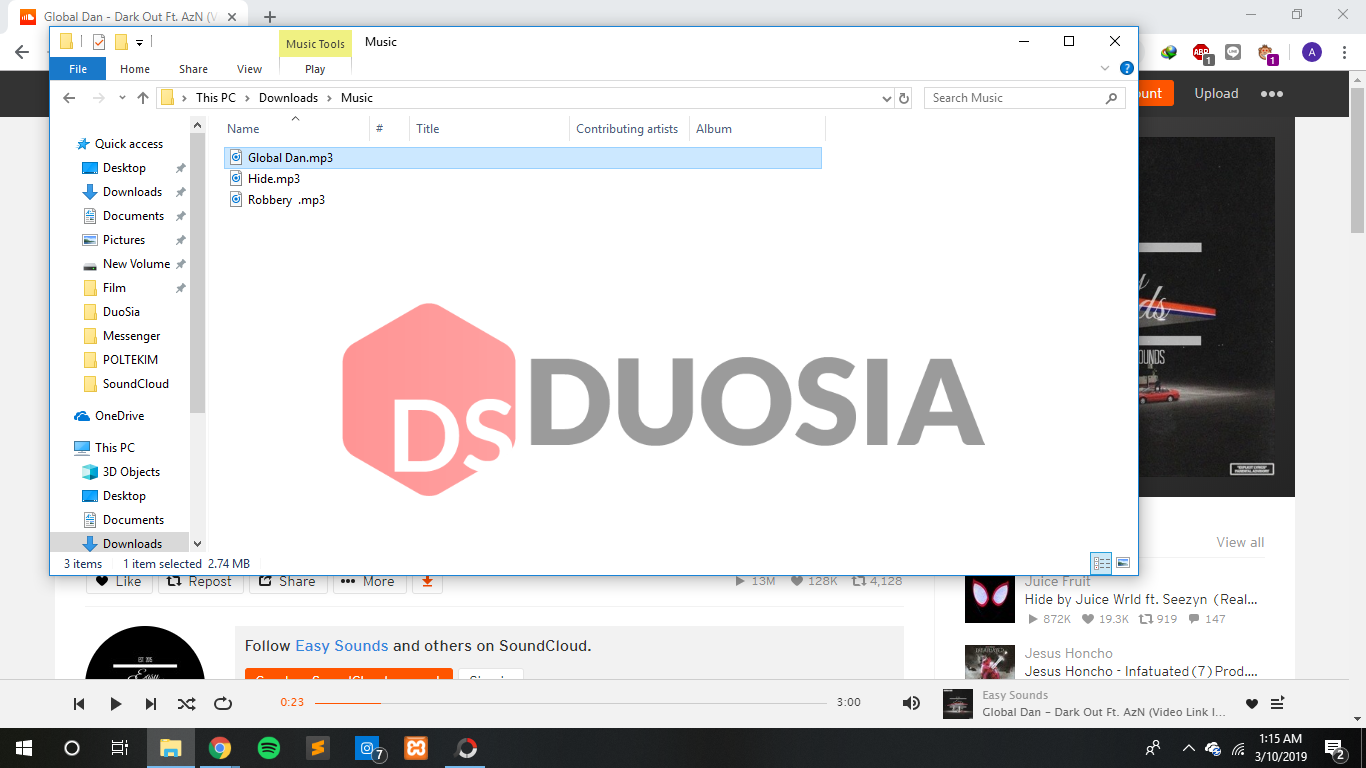Open Windows Start menu
The height and width of the screenshot is (768, 1366).
[24, 748]
